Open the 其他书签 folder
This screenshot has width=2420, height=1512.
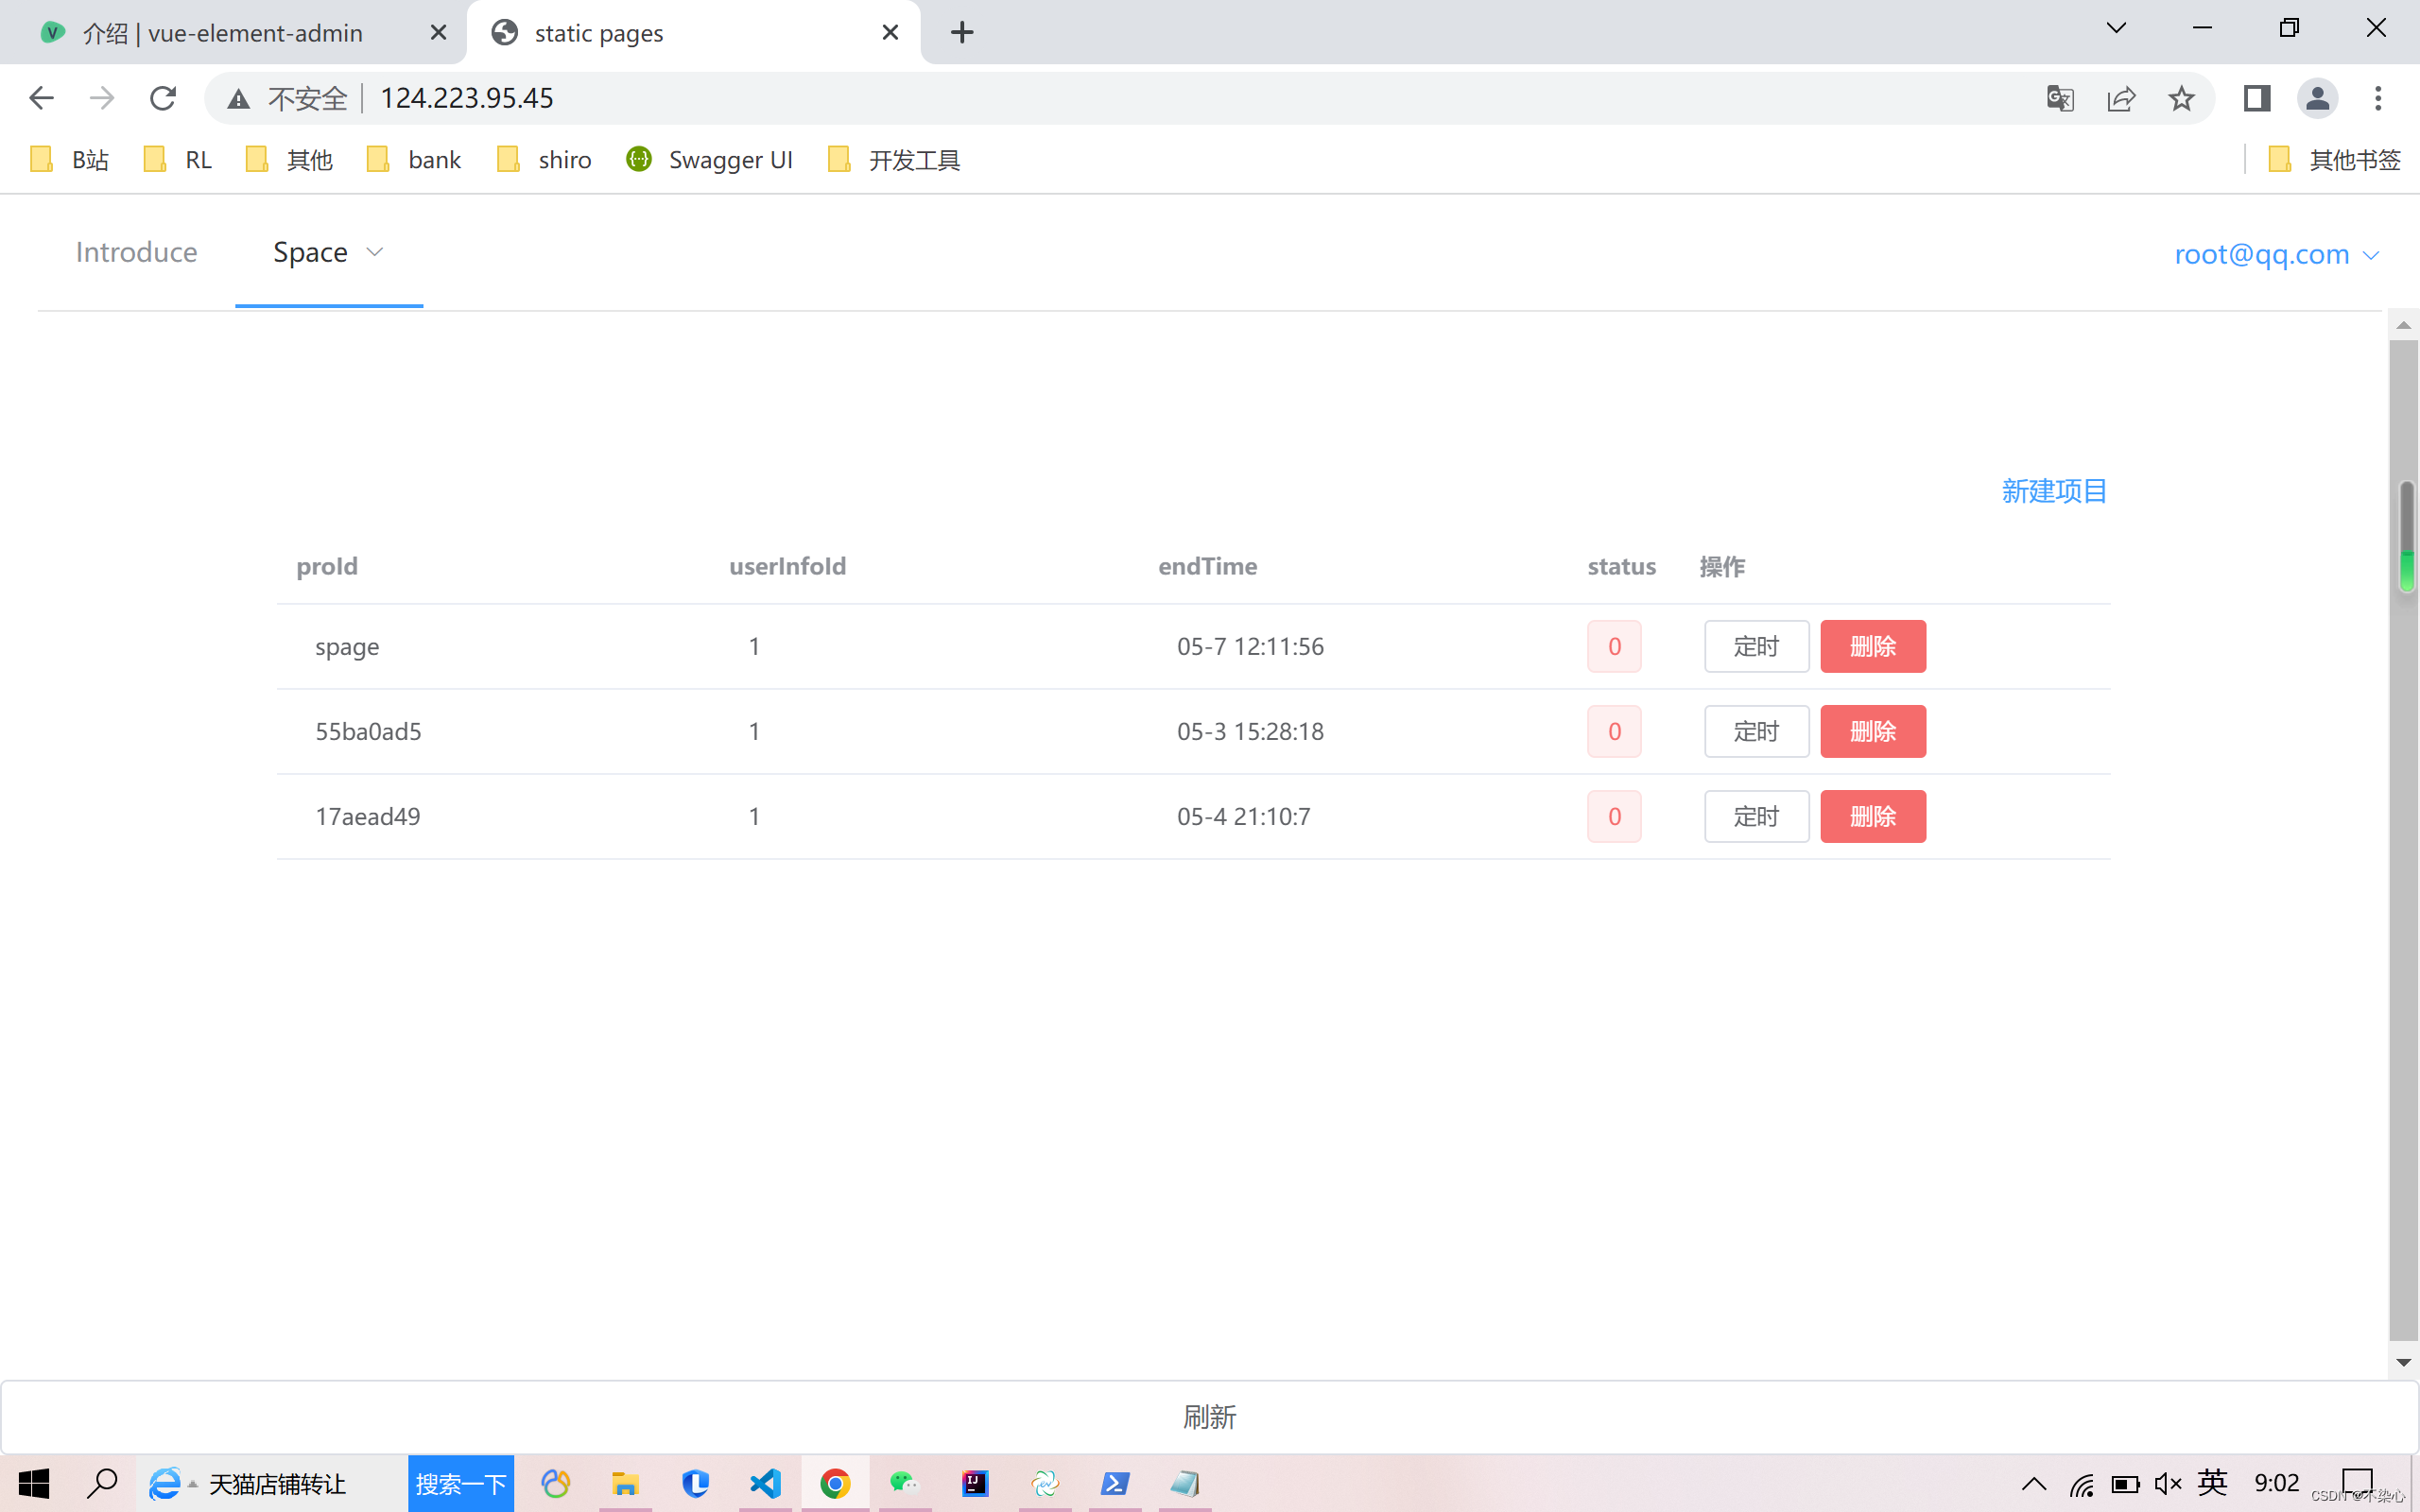tap(2334, 160)
